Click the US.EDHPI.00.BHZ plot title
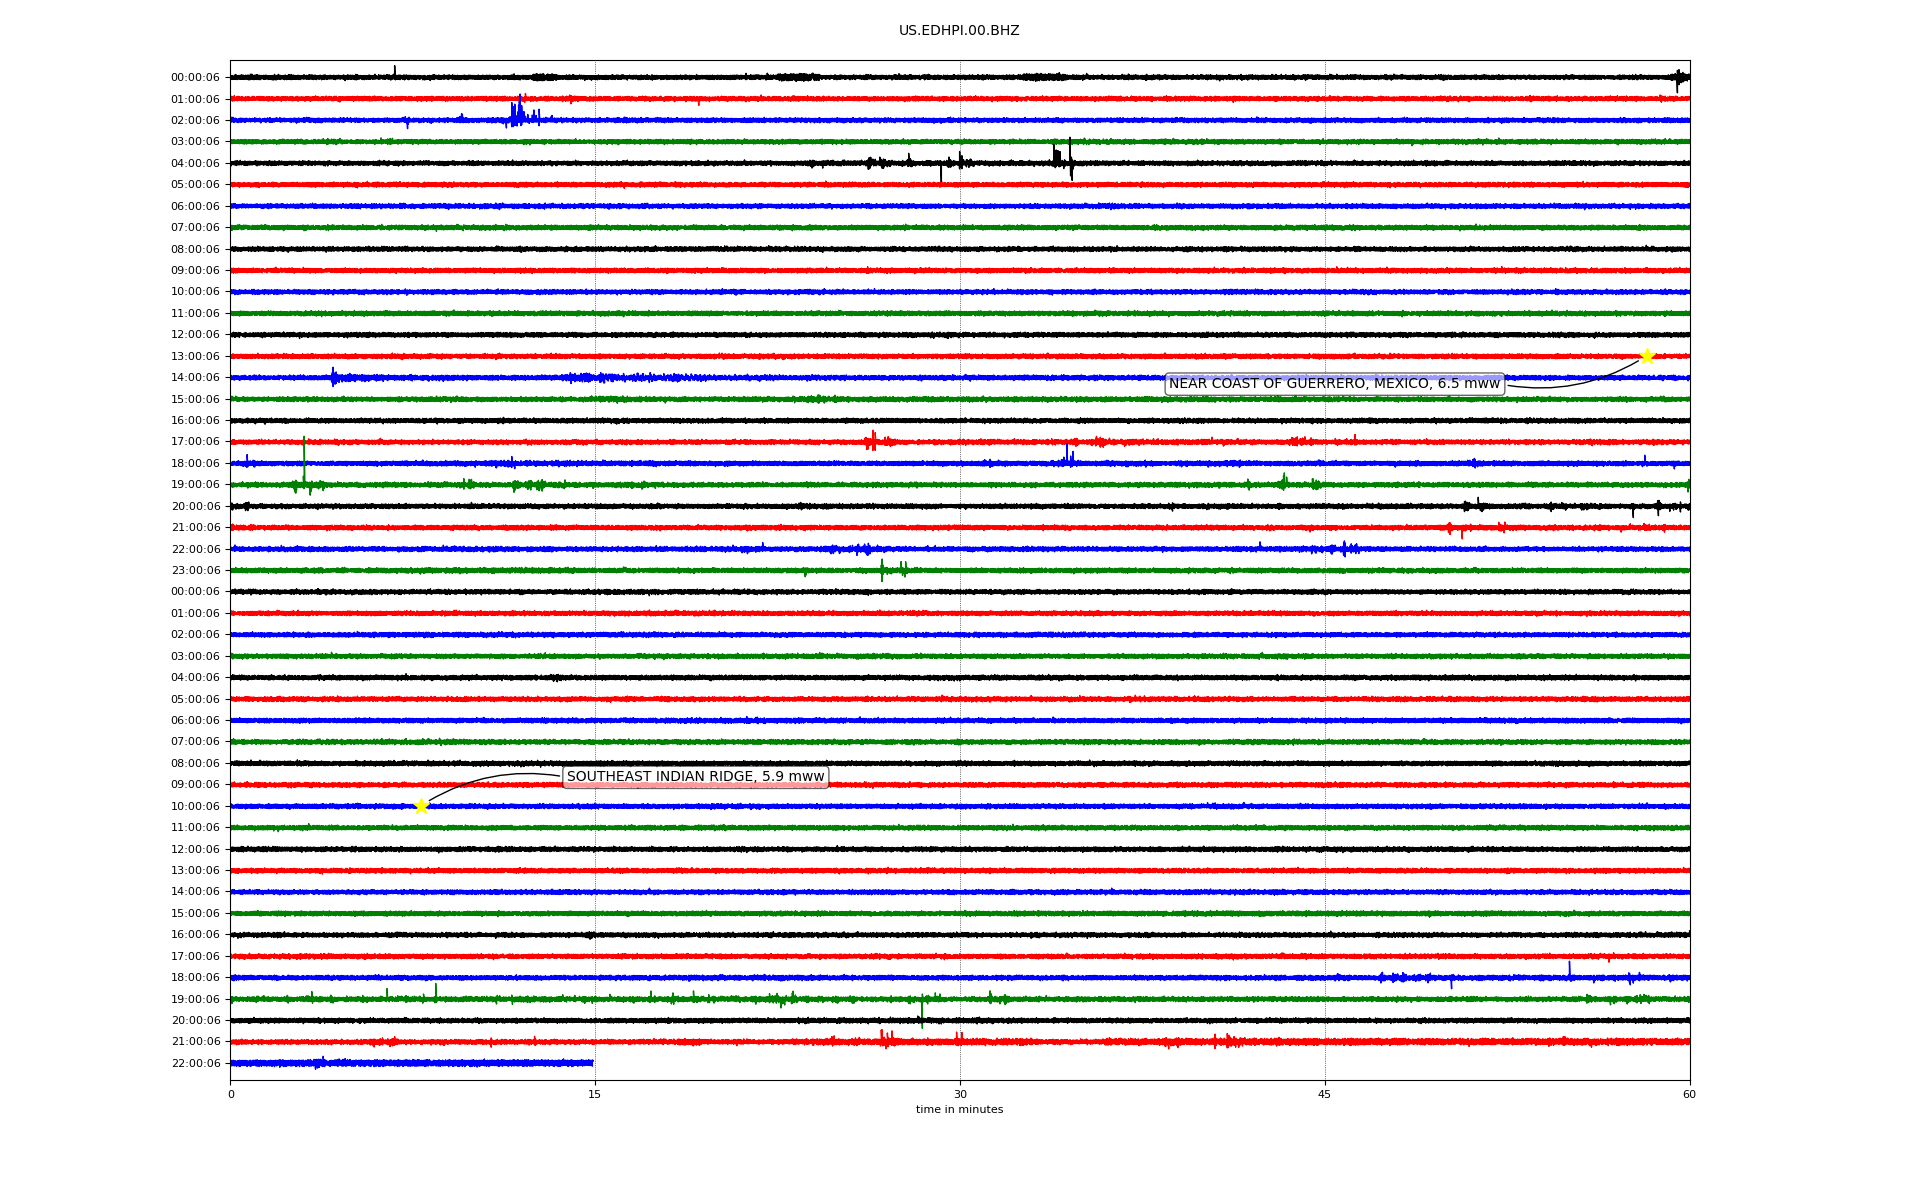The height and width of the screenshot is (1200, 1920). coord(958,31)
